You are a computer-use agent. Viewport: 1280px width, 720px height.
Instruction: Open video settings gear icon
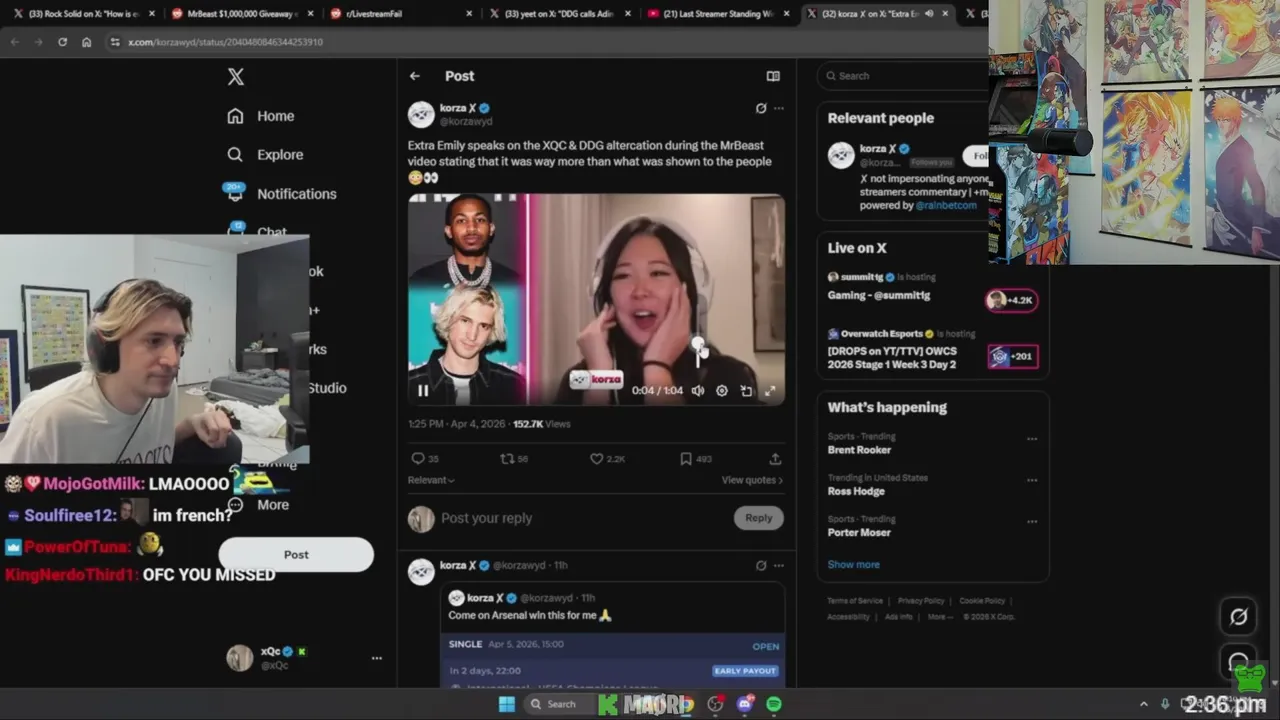(x=722, y=391)
